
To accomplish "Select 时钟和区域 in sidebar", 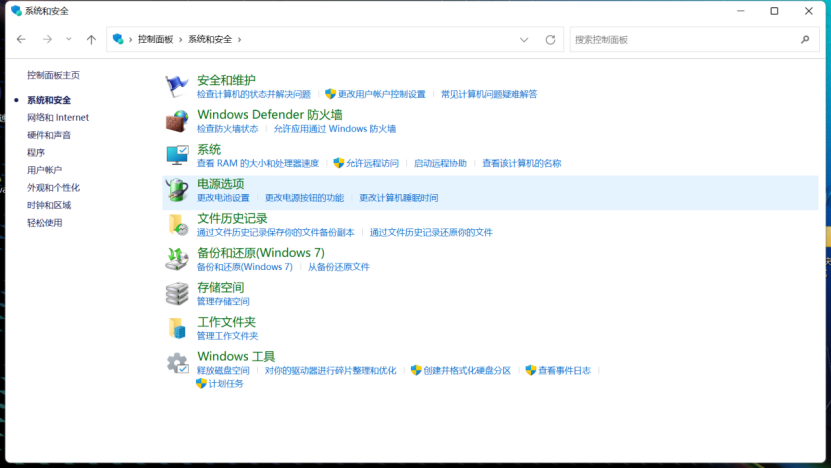I will pyautogui.click(x=49, y=205).
